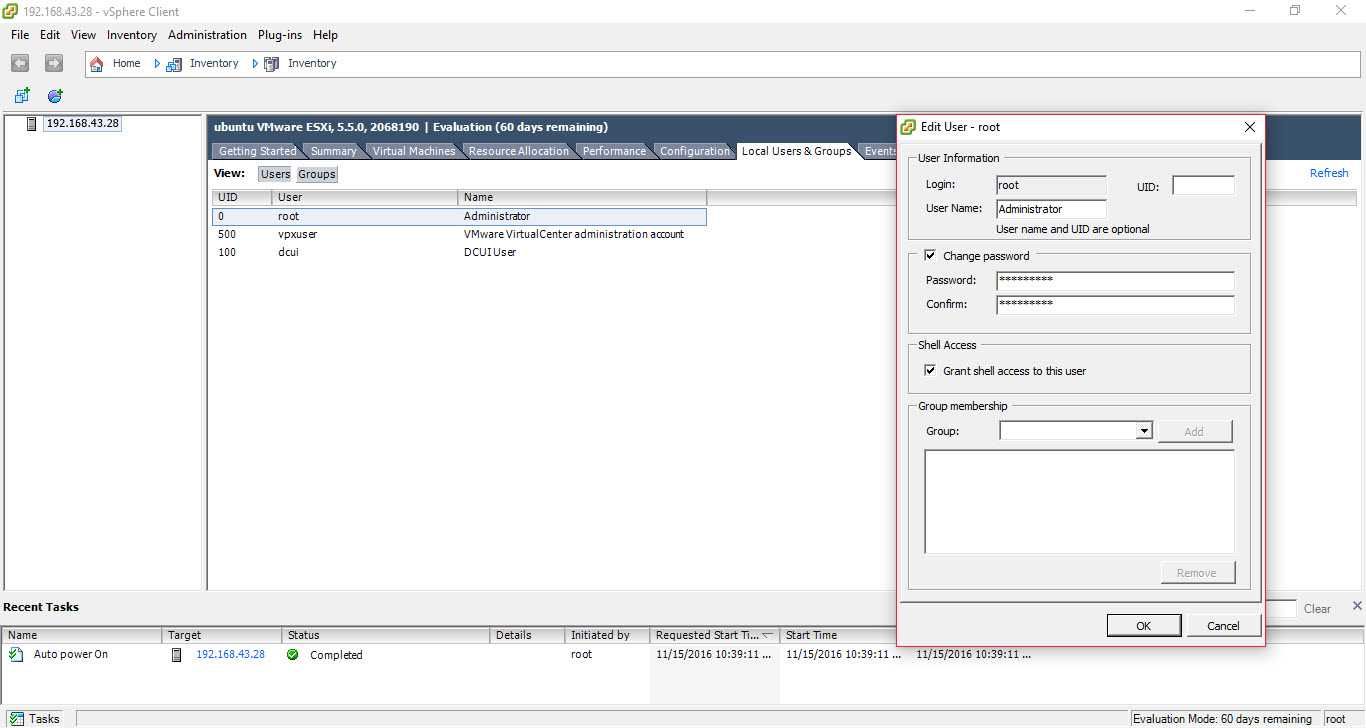Switch to the Summary tab

click(x=333, y=151)
